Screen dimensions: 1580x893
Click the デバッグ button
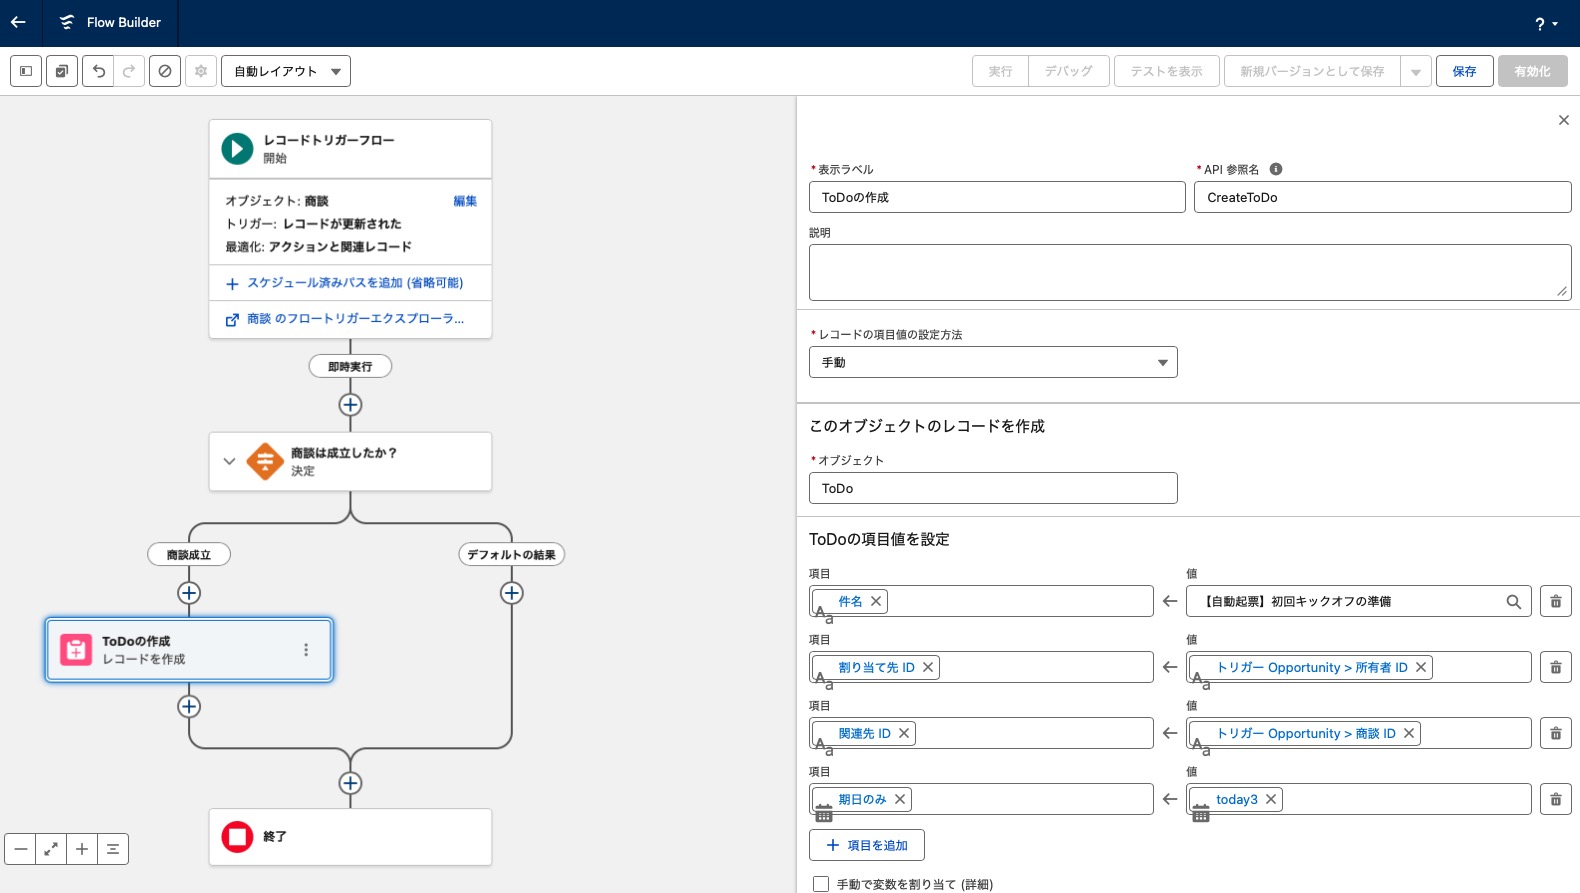point(1069,71)
